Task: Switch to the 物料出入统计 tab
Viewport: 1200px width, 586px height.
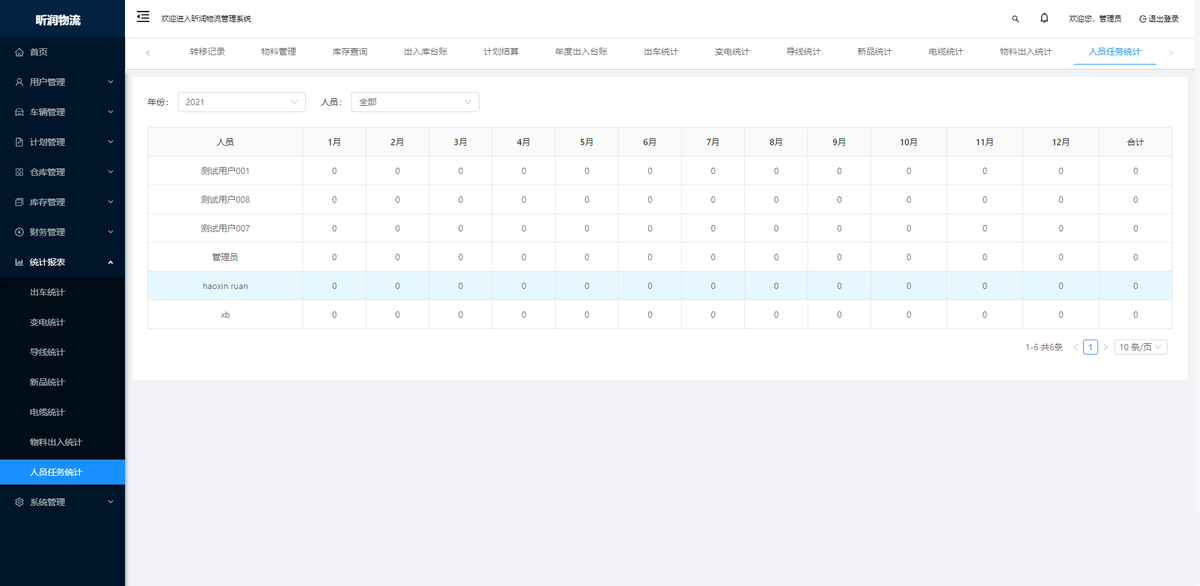Action: pyautogui.click(x=1026, y=51)
